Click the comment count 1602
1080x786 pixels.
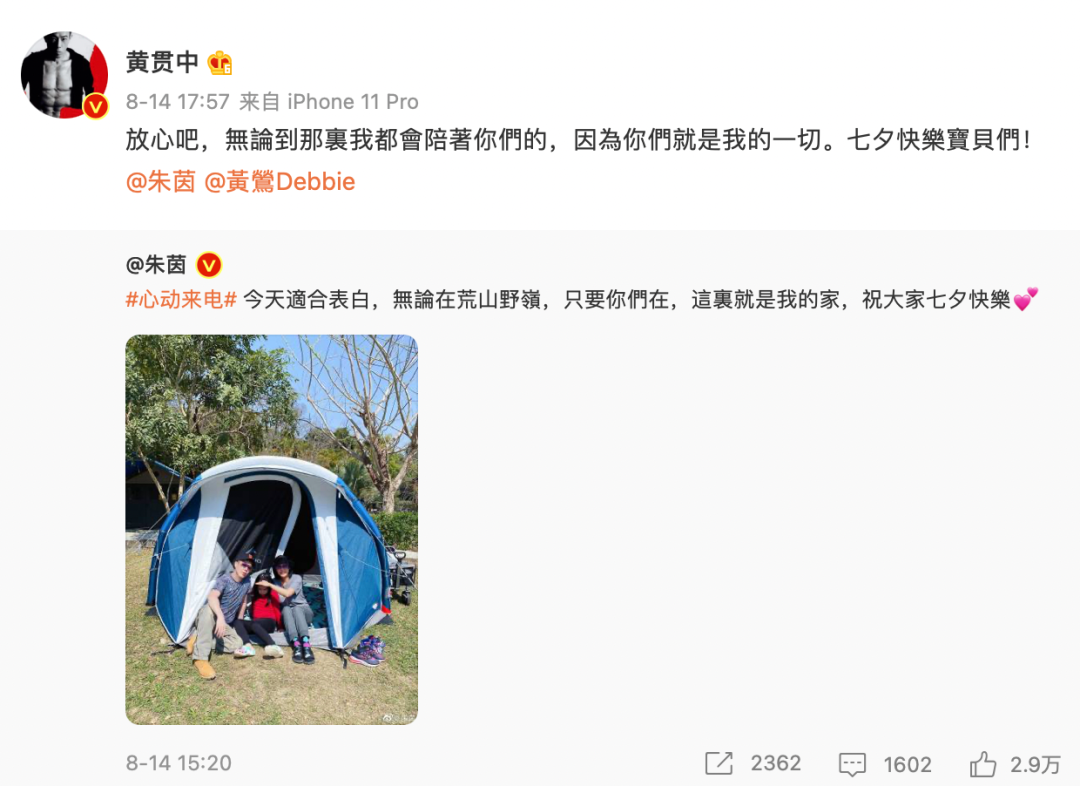click(x=907, y=764)
